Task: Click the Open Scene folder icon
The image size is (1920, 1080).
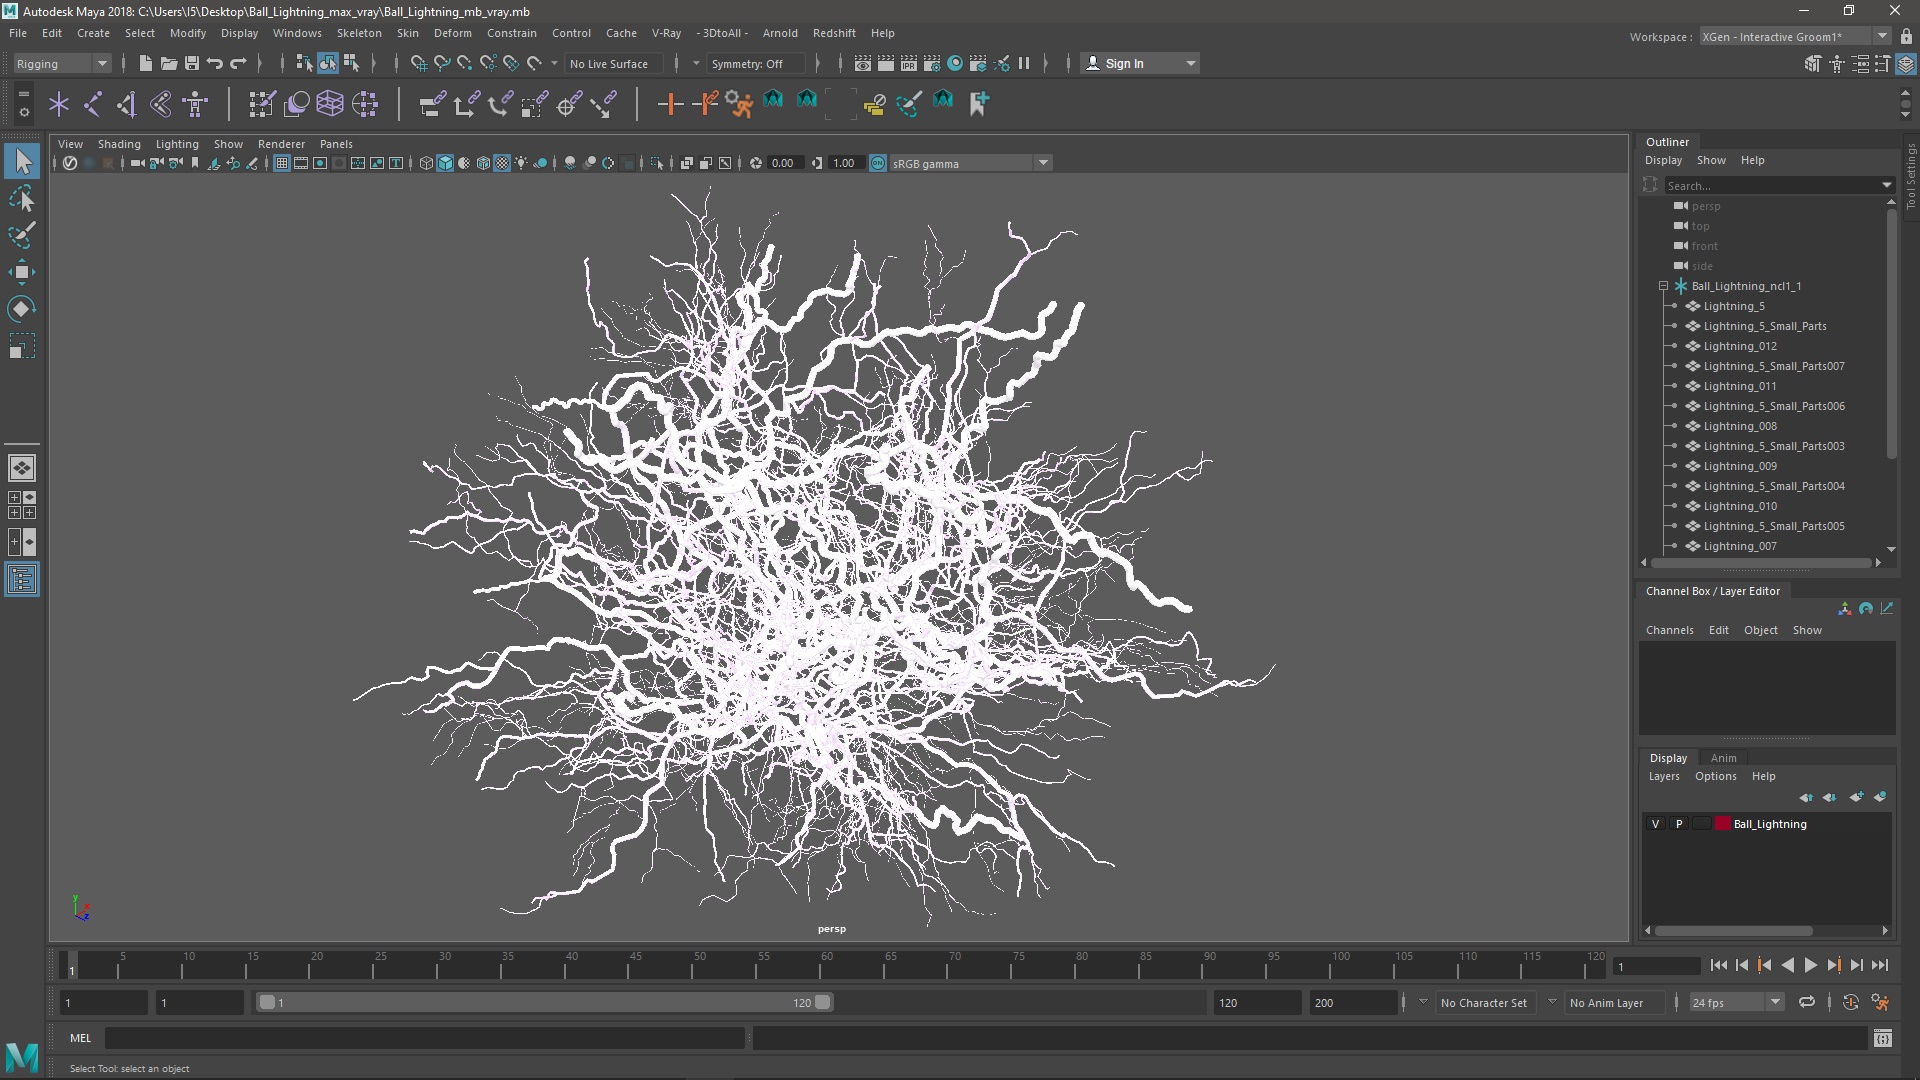Action: 169,63
